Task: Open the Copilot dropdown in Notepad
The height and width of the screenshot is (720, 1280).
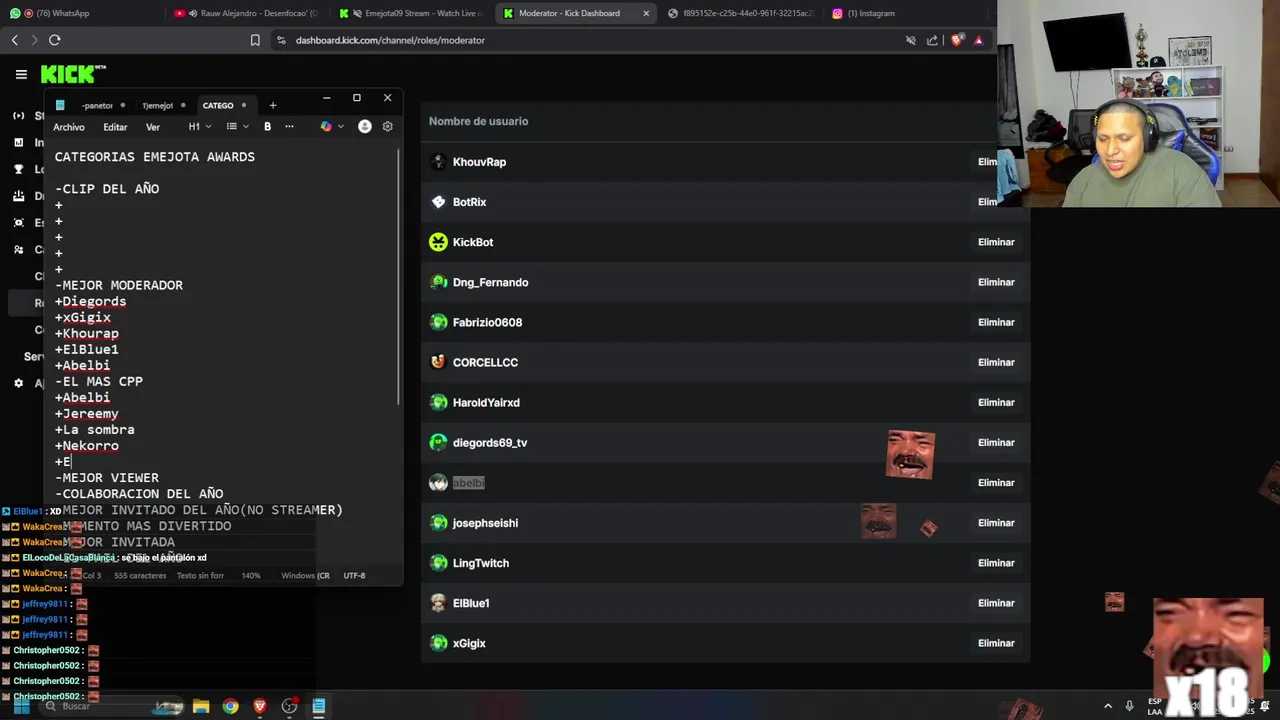Action: coord(331,126)
